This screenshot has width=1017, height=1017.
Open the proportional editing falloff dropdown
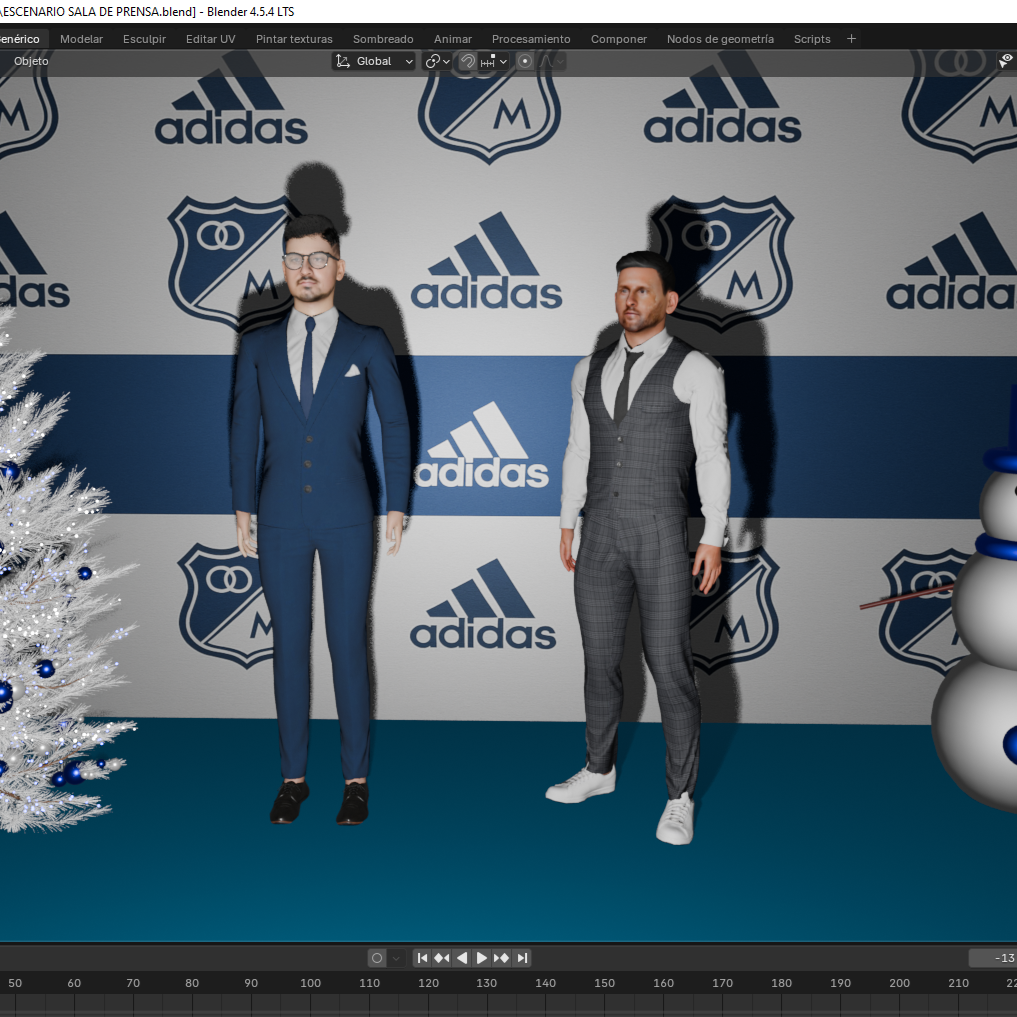click(552, 61)
